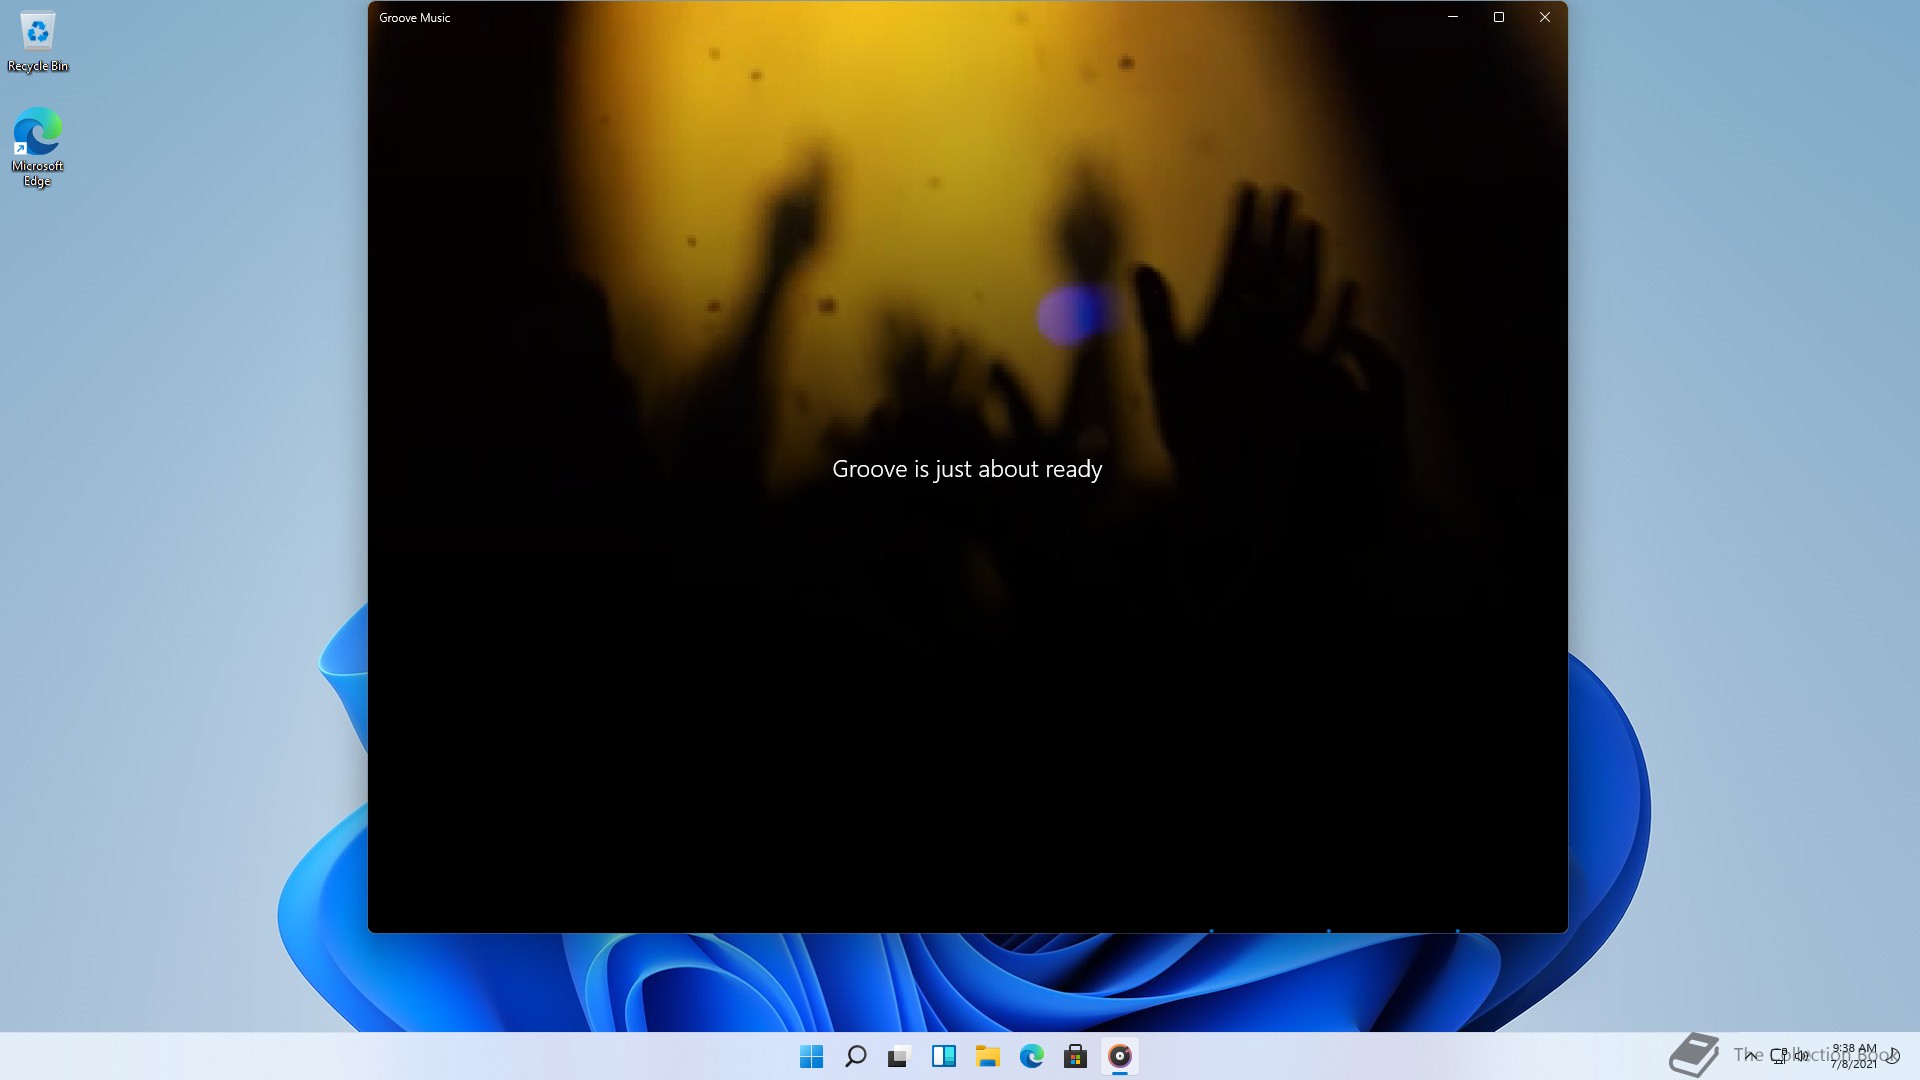Click the 'Groove is just about ready' text
Viewport: 1920px width, 1080px height.
[967, 469]
